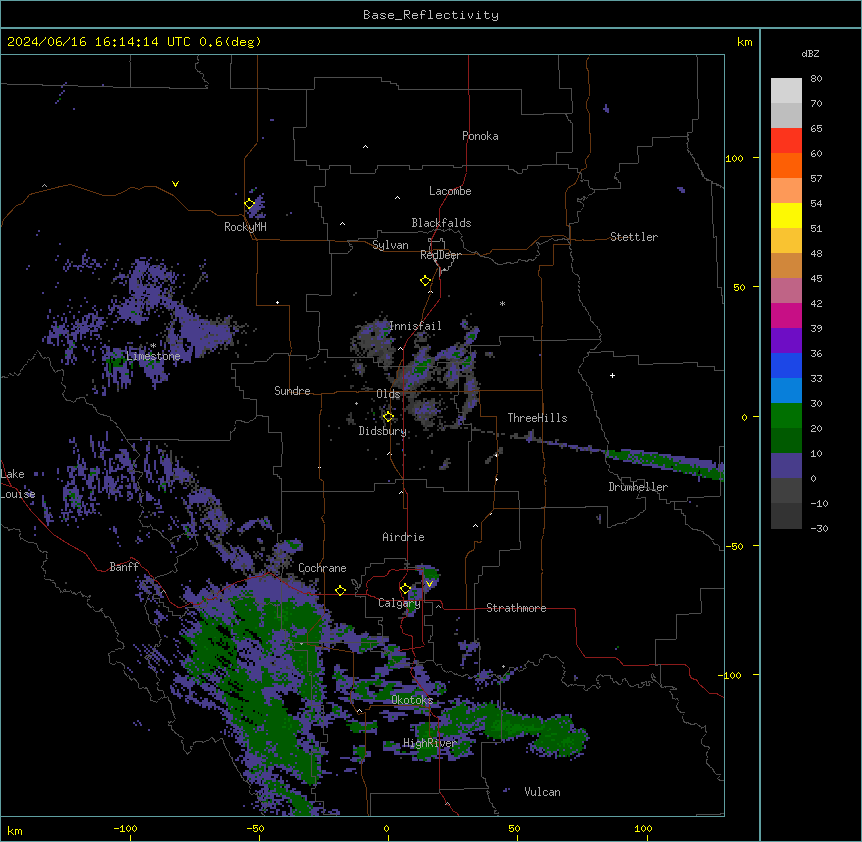This screenshot has height=842, width=862.
Task: Select the green 20-30 dBZ legend swatch
Action: [x=786, y=416]
